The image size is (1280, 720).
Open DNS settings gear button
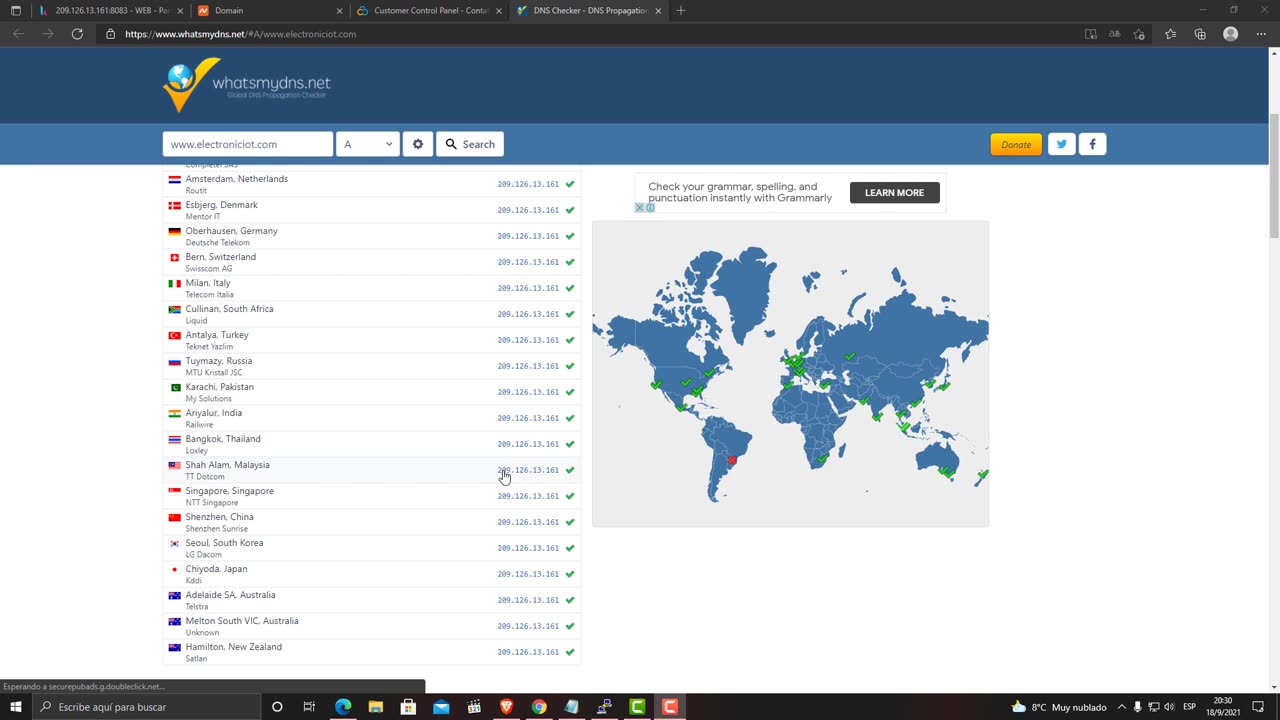(418, 144)
